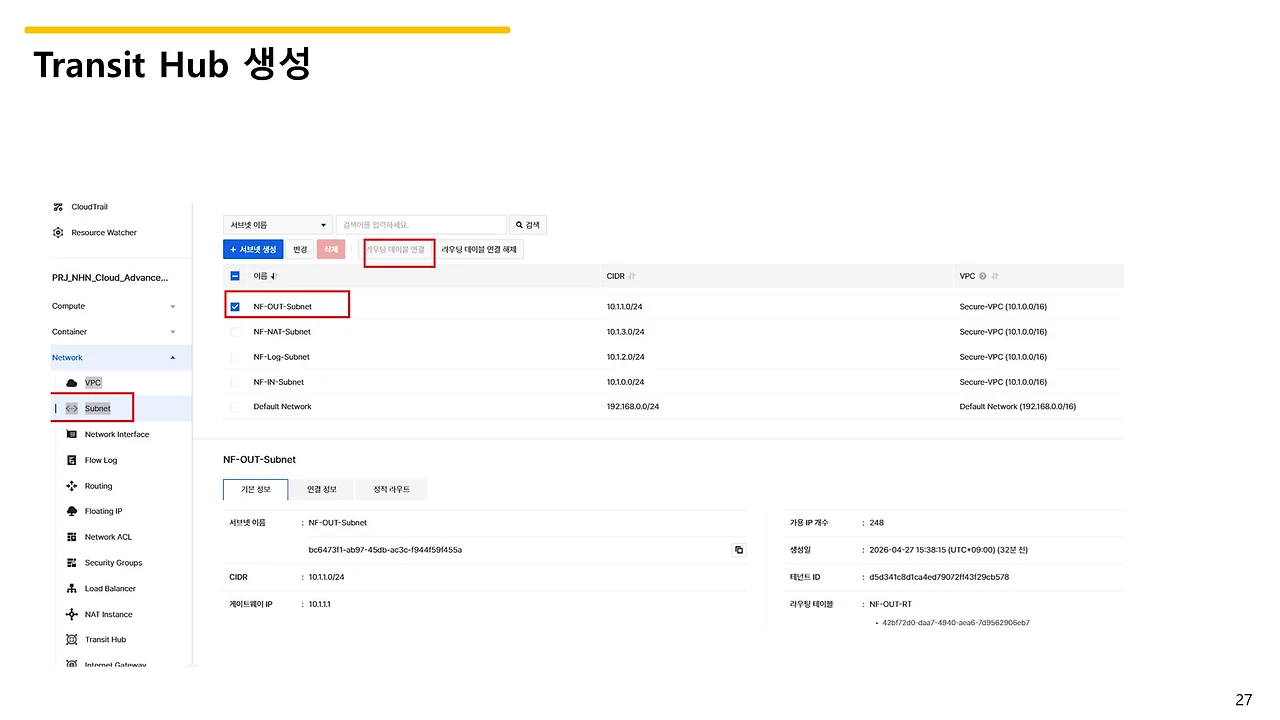Open Routing icon in sidebar
The image size is (1280, 720).
[x=71, y=486]
